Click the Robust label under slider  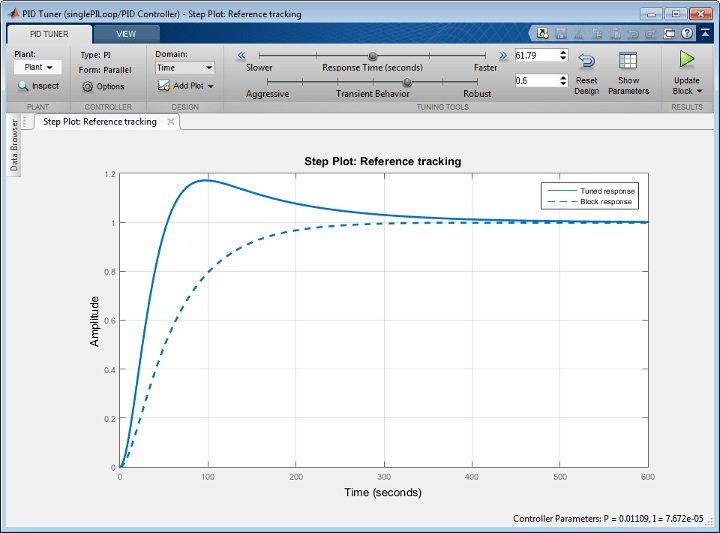pyautogui.click(x=477, y=94)
